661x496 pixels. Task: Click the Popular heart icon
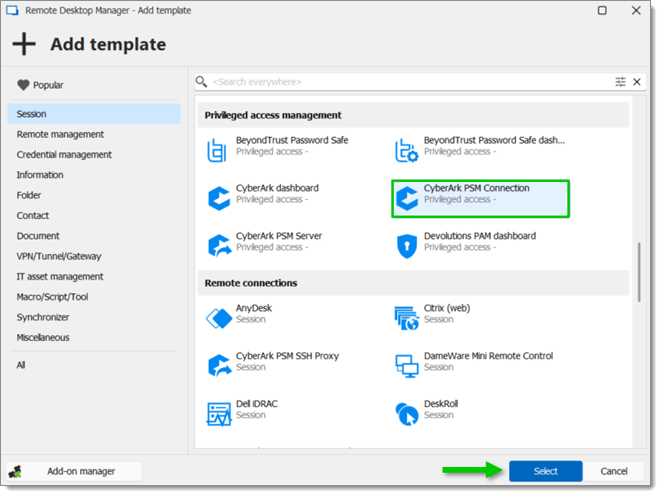[x=23, y=85]
